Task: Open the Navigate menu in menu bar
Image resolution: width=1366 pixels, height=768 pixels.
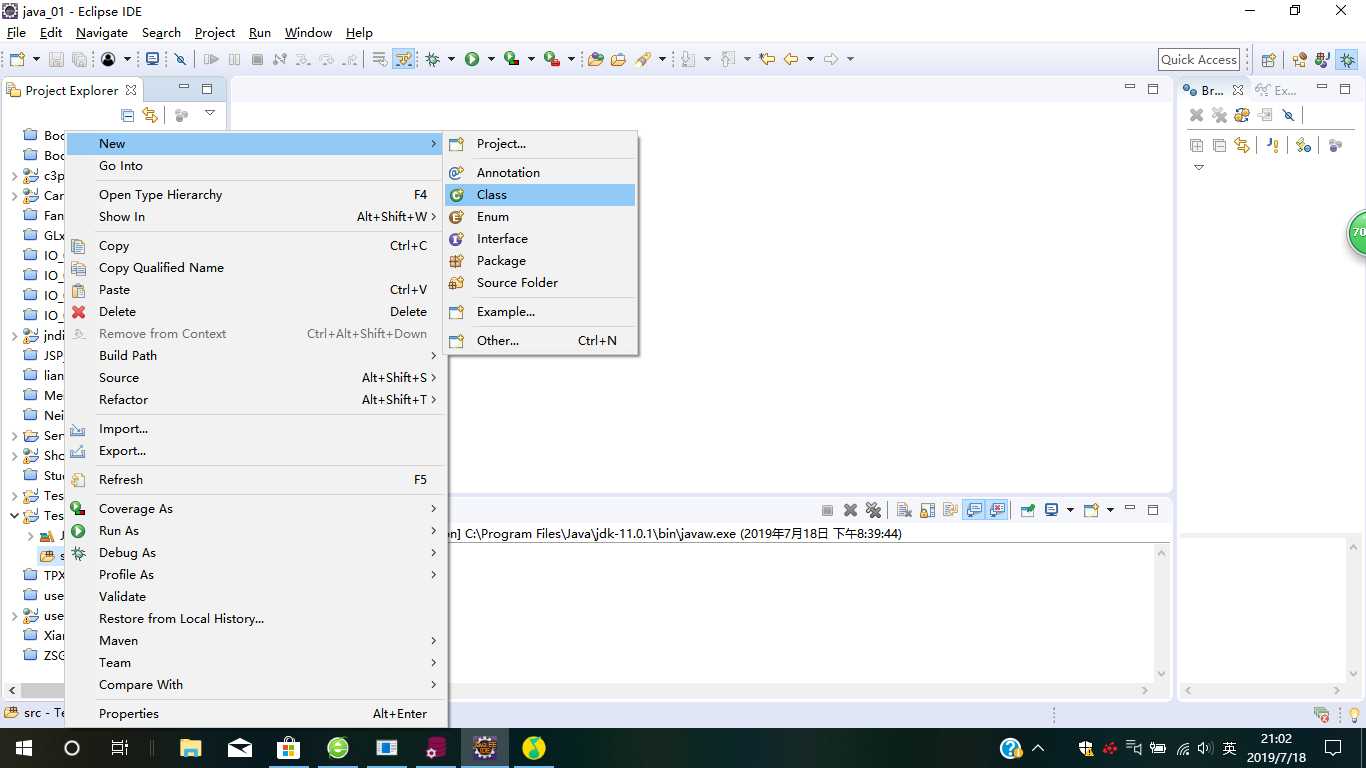Action: coord(102,33)
